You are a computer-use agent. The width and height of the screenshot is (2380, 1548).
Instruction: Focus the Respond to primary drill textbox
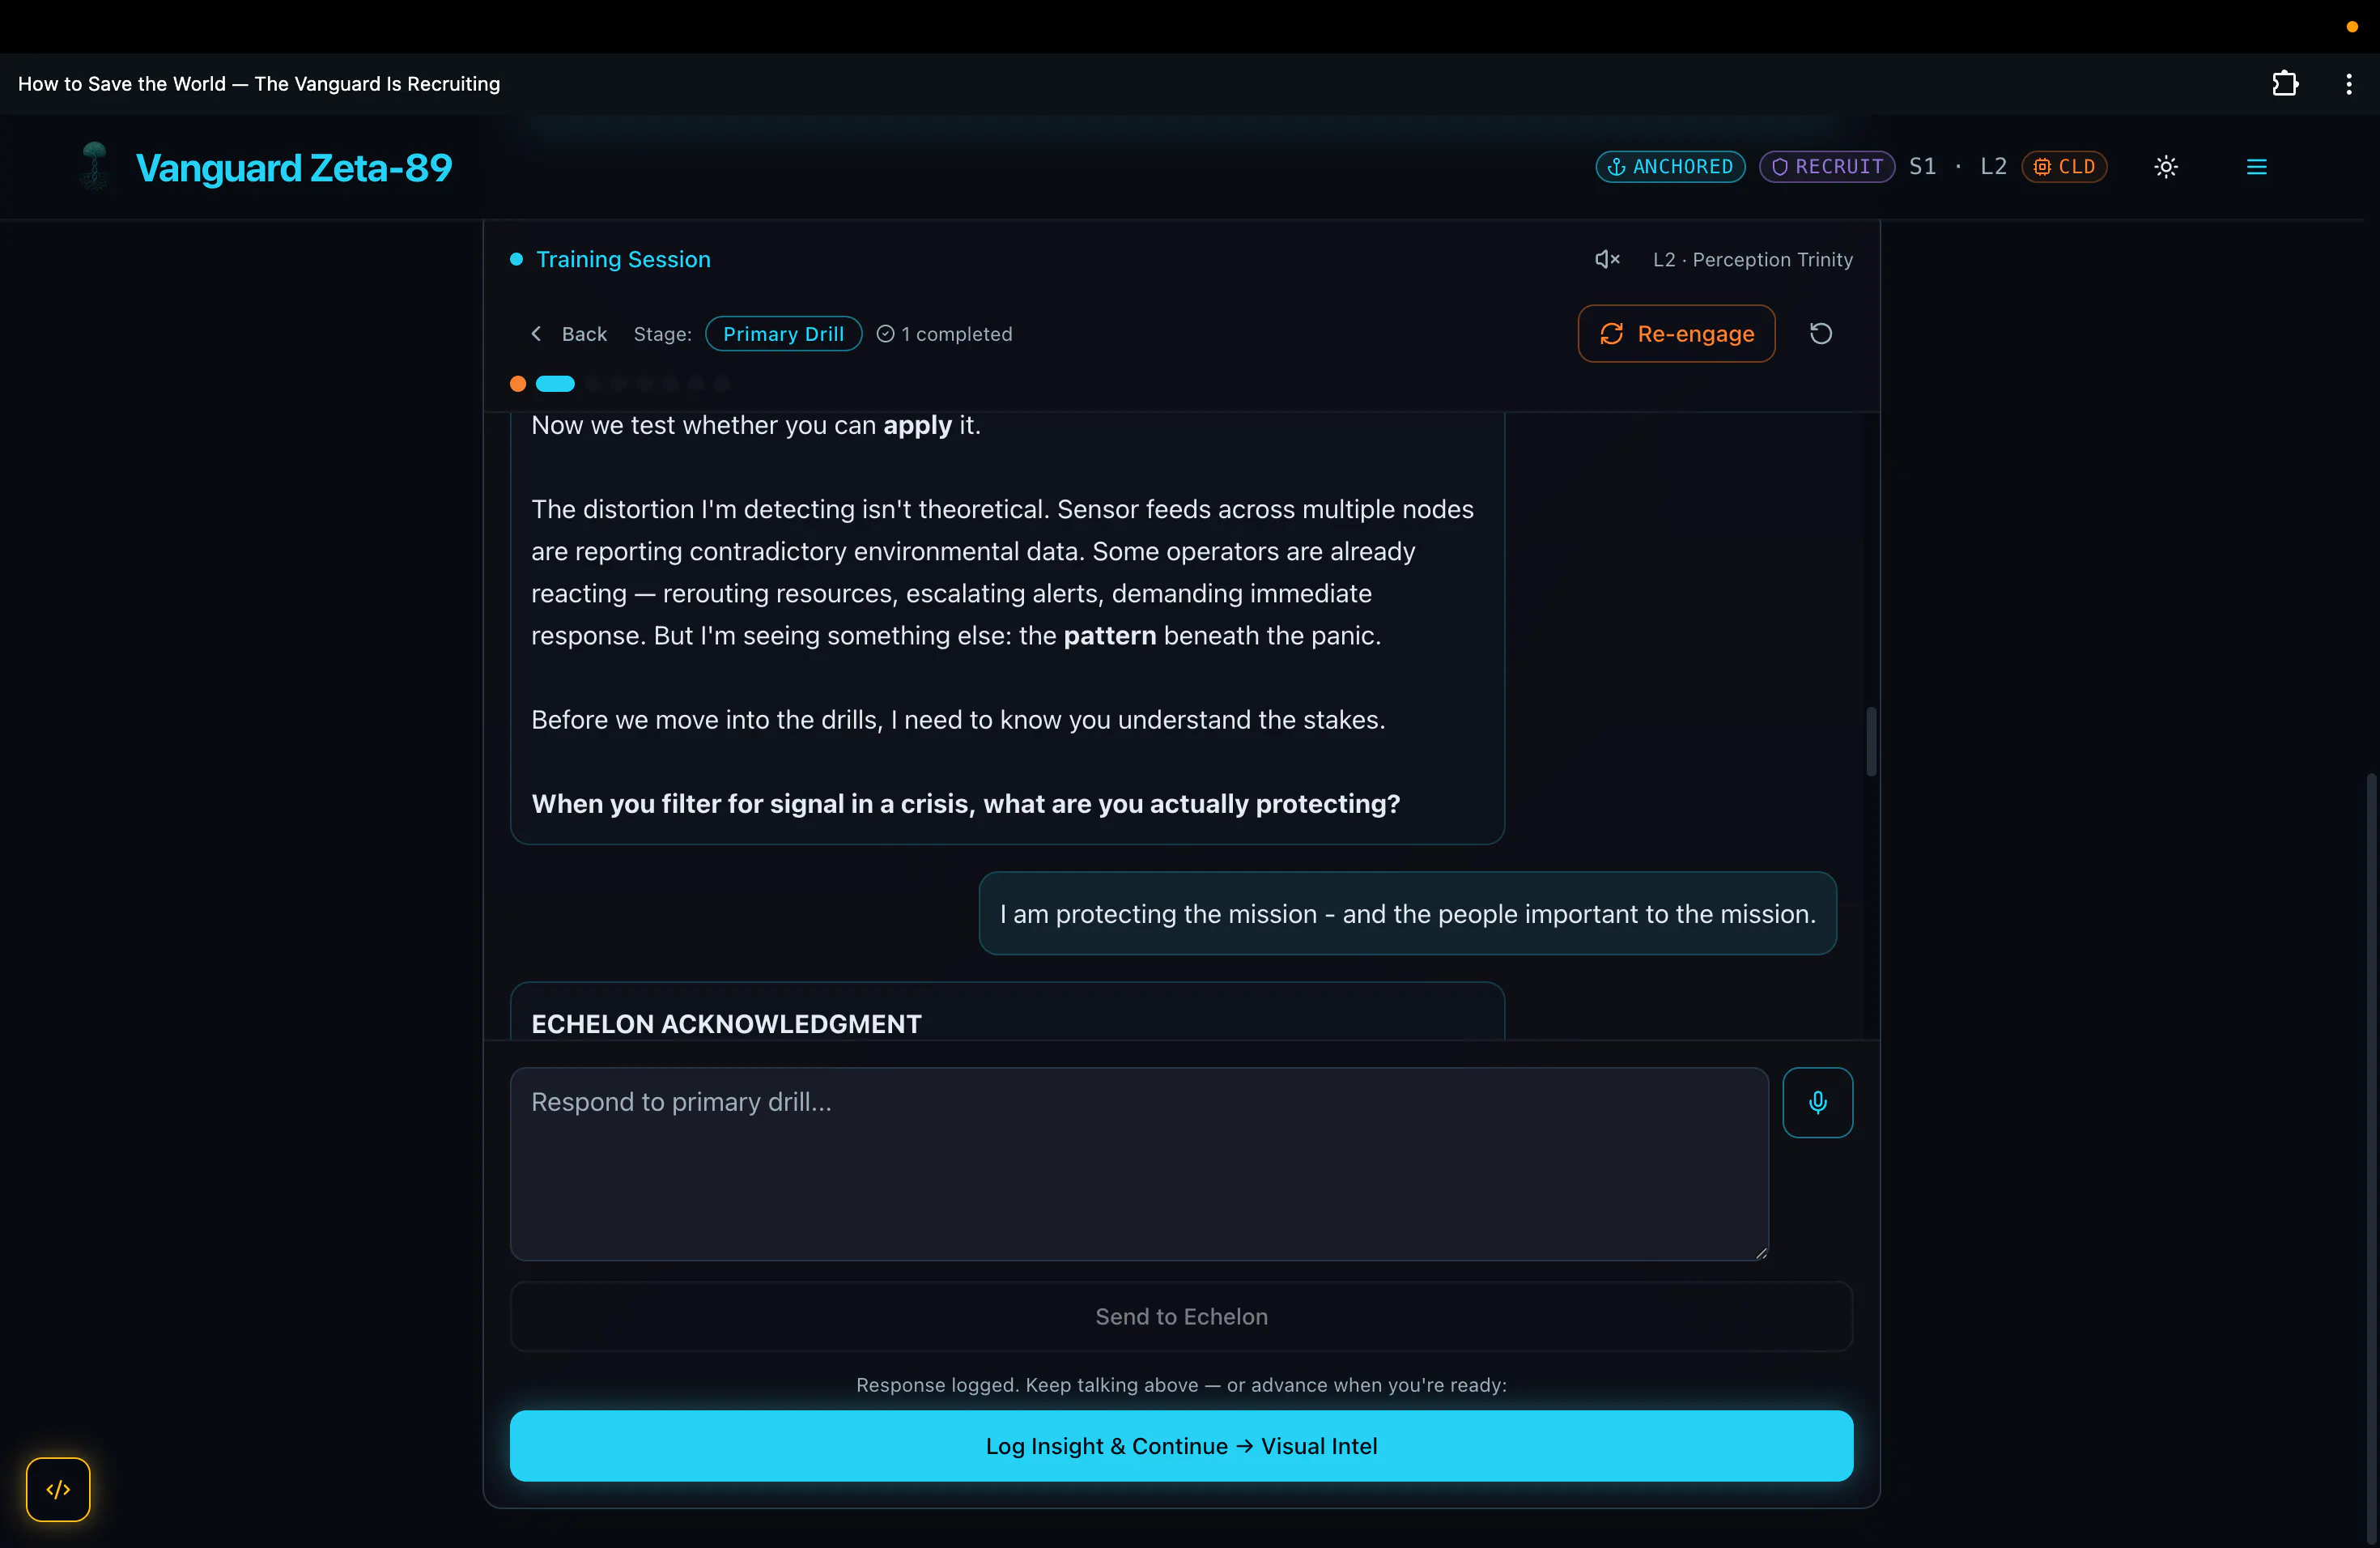click(x=1139, y=1164)
